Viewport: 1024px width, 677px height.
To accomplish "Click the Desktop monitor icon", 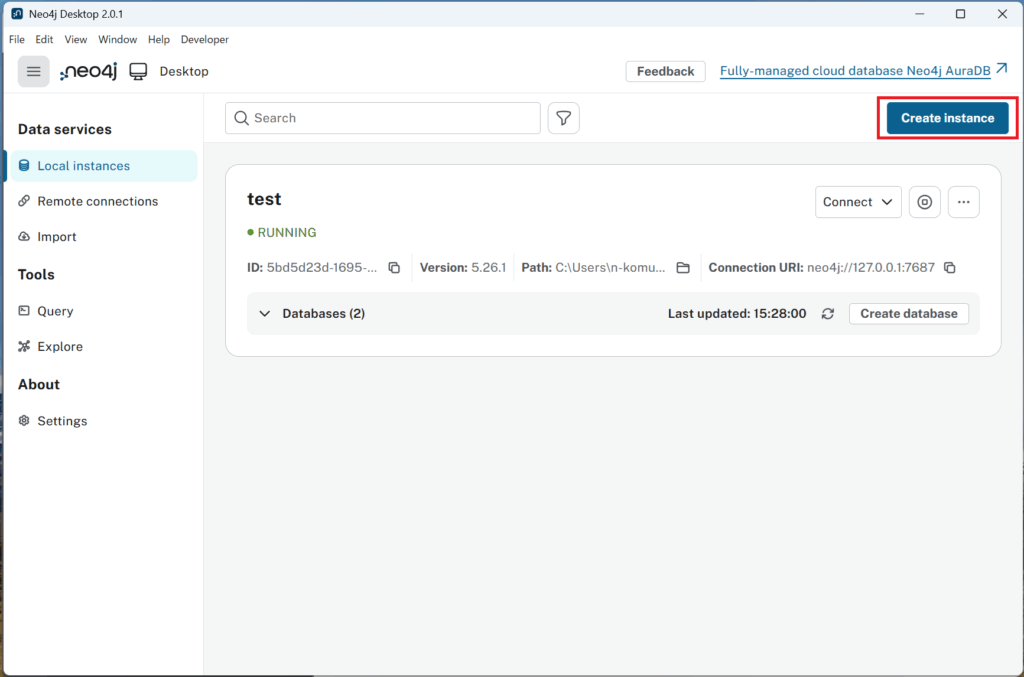I will [138, 71].
